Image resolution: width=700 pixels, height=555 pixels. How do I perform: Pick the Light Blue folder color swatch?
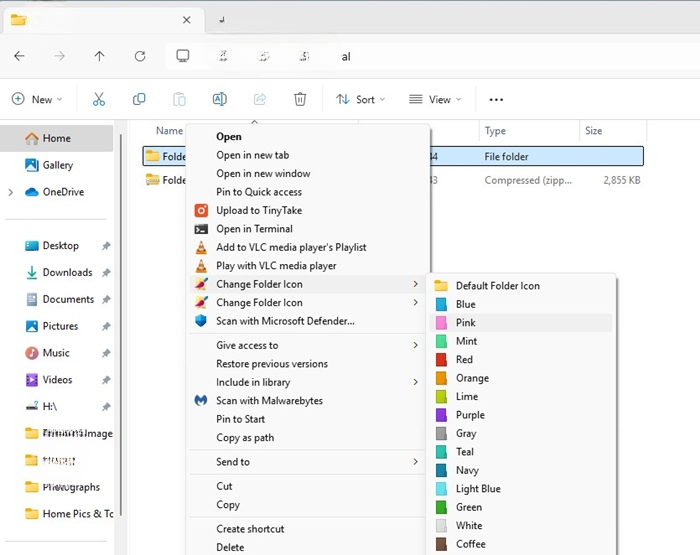tap(441, 488)
